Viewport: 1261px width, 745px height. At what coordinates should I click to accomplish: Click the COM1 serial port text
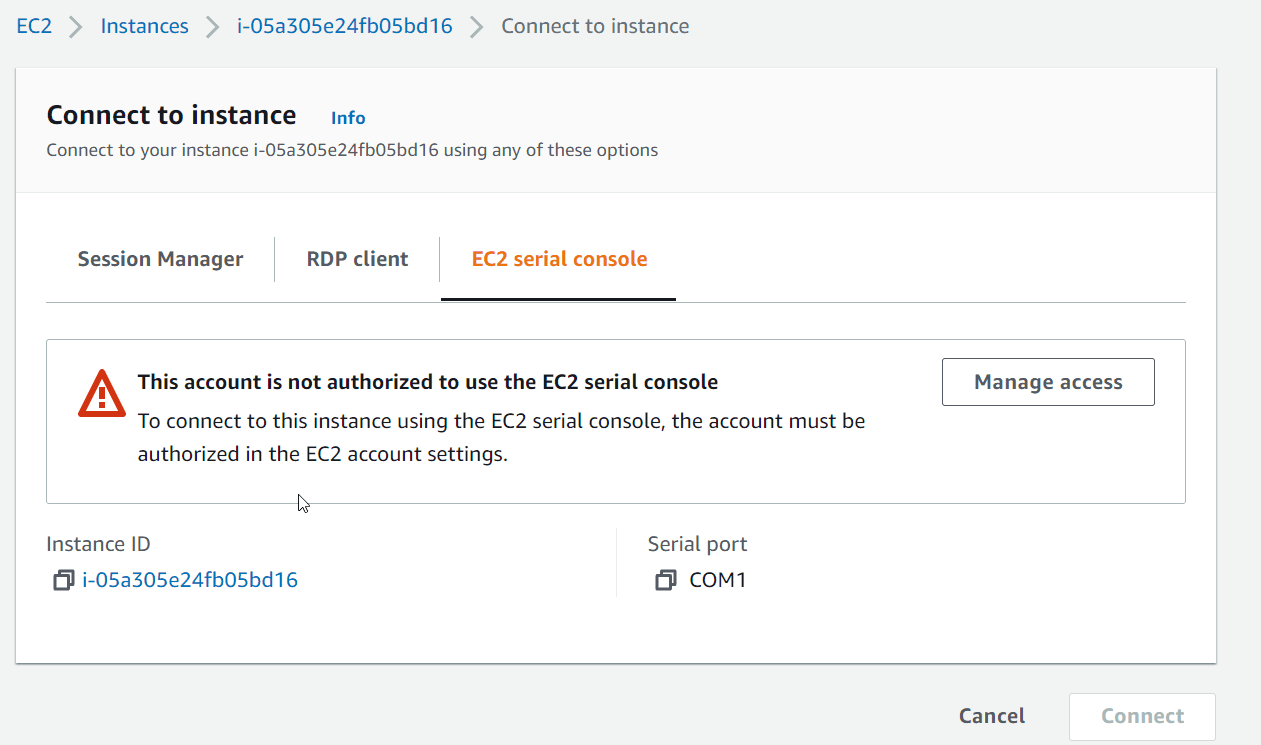(x=718, y=580)
